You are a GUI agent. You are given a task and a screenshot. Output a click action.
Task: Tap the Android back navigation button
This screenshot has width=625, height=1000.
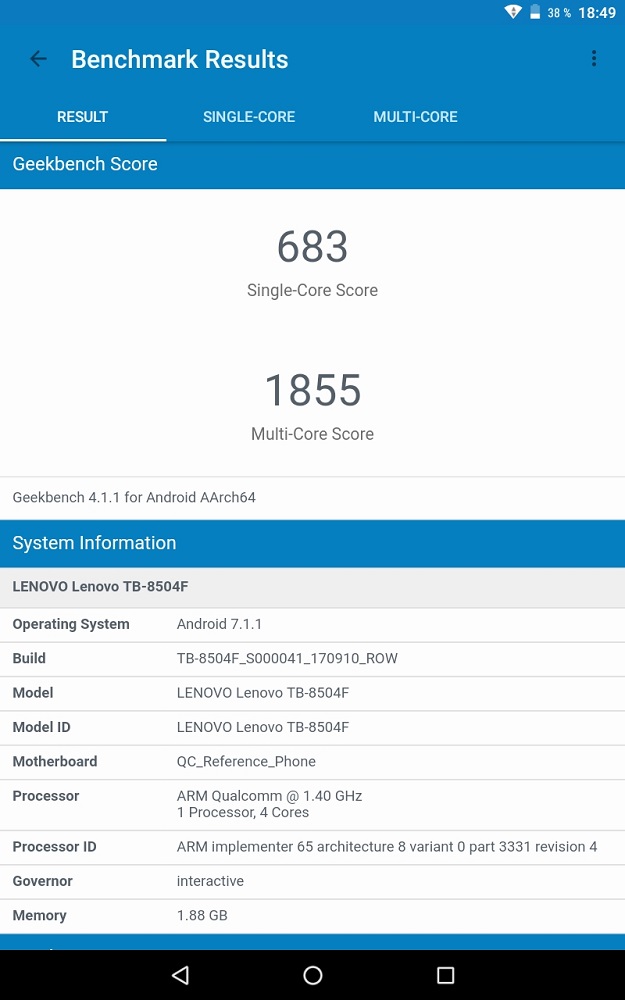(180, 974)
